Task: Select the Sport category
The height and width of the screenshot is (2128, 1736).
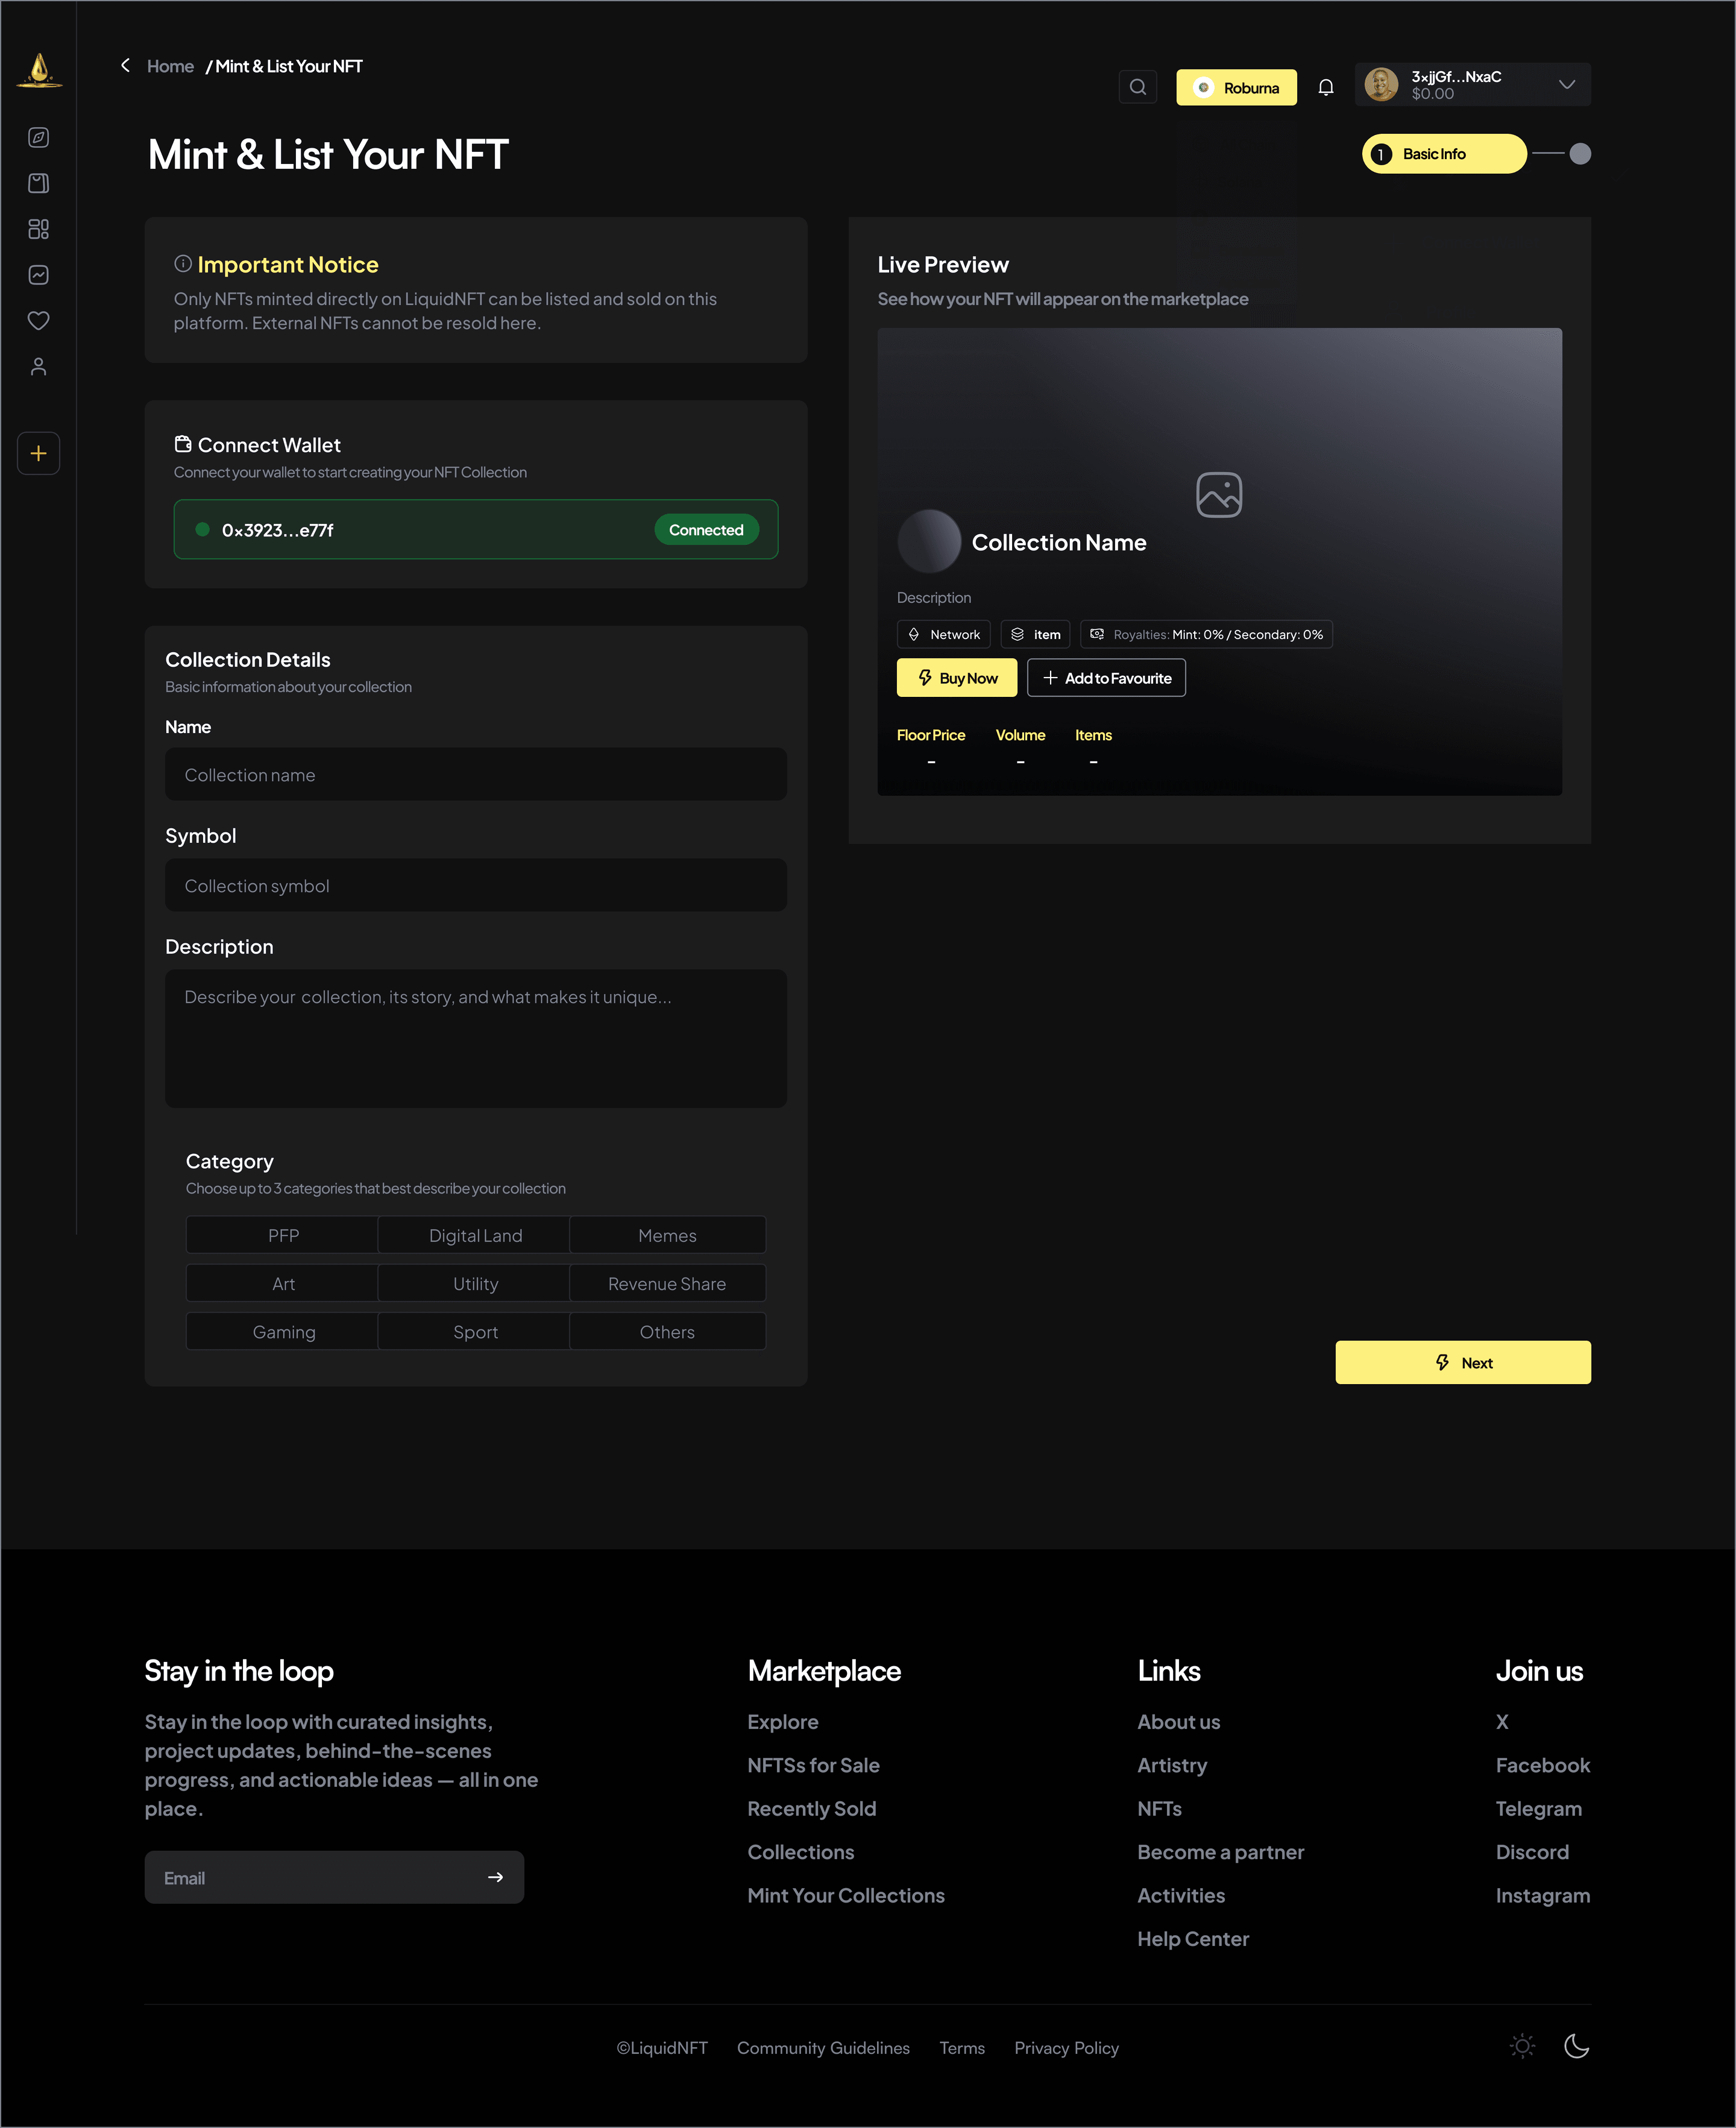Action: 475,1331
